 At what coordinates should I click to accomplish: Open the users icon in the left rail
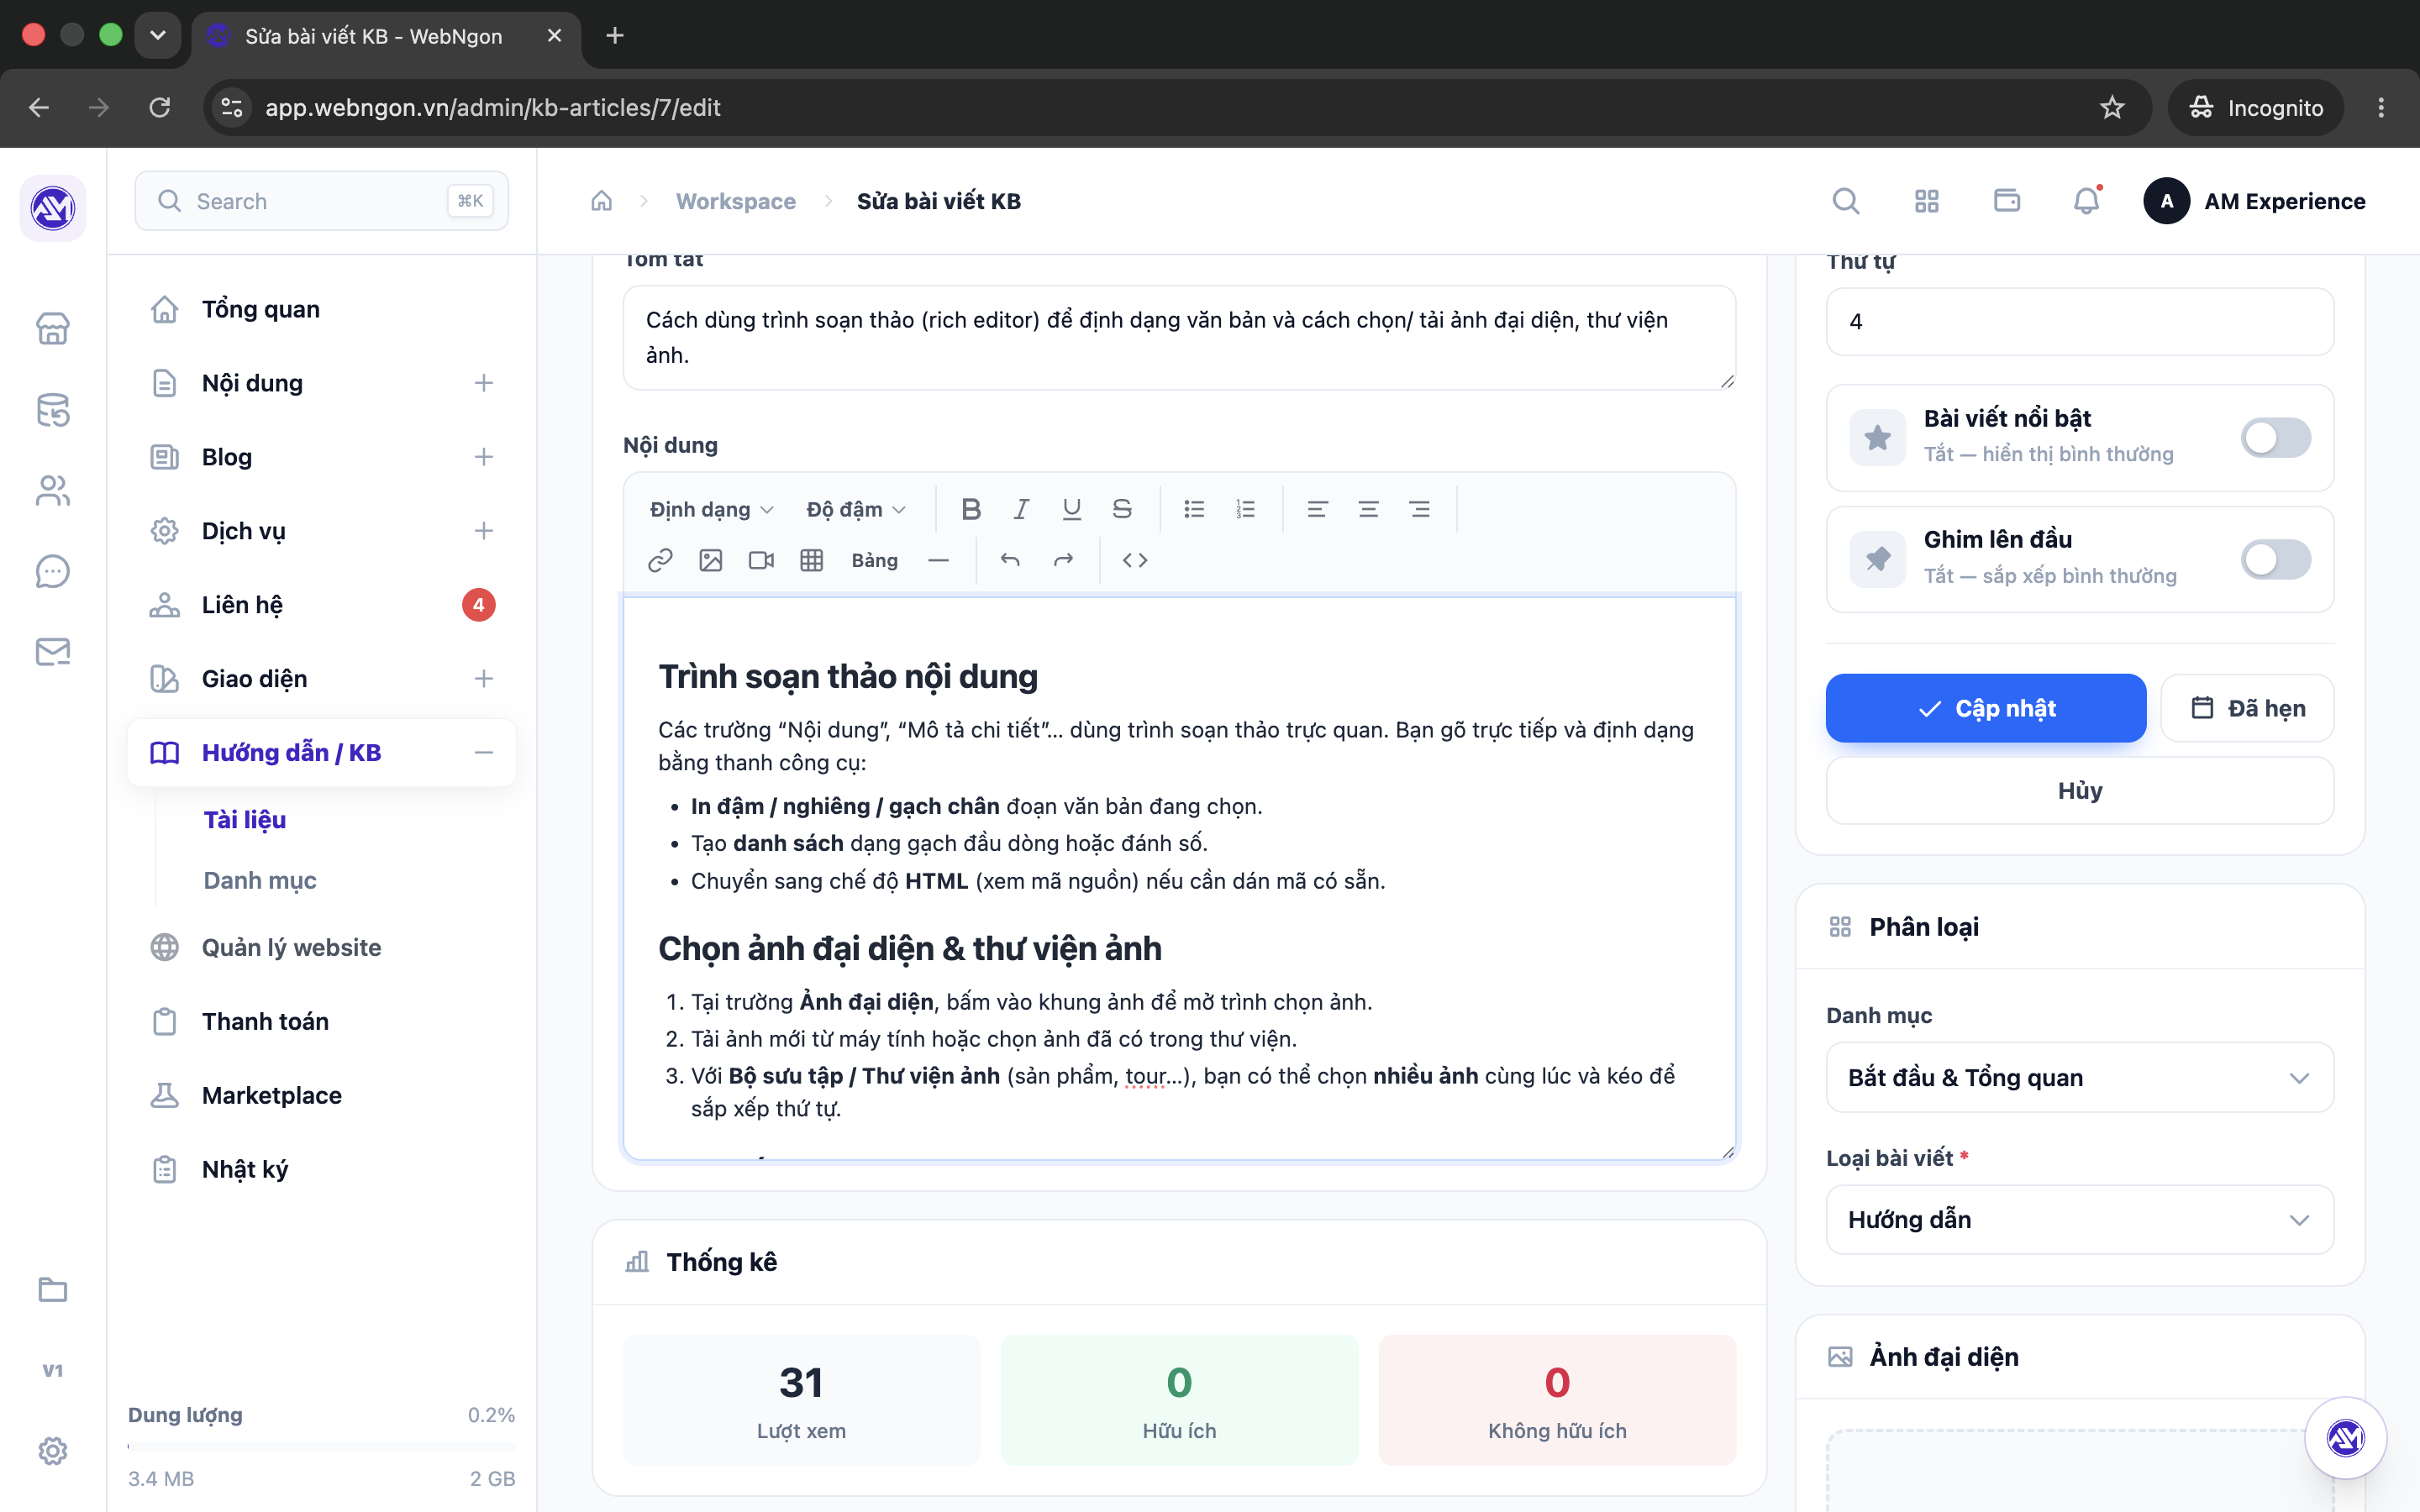tap(53, 491)
